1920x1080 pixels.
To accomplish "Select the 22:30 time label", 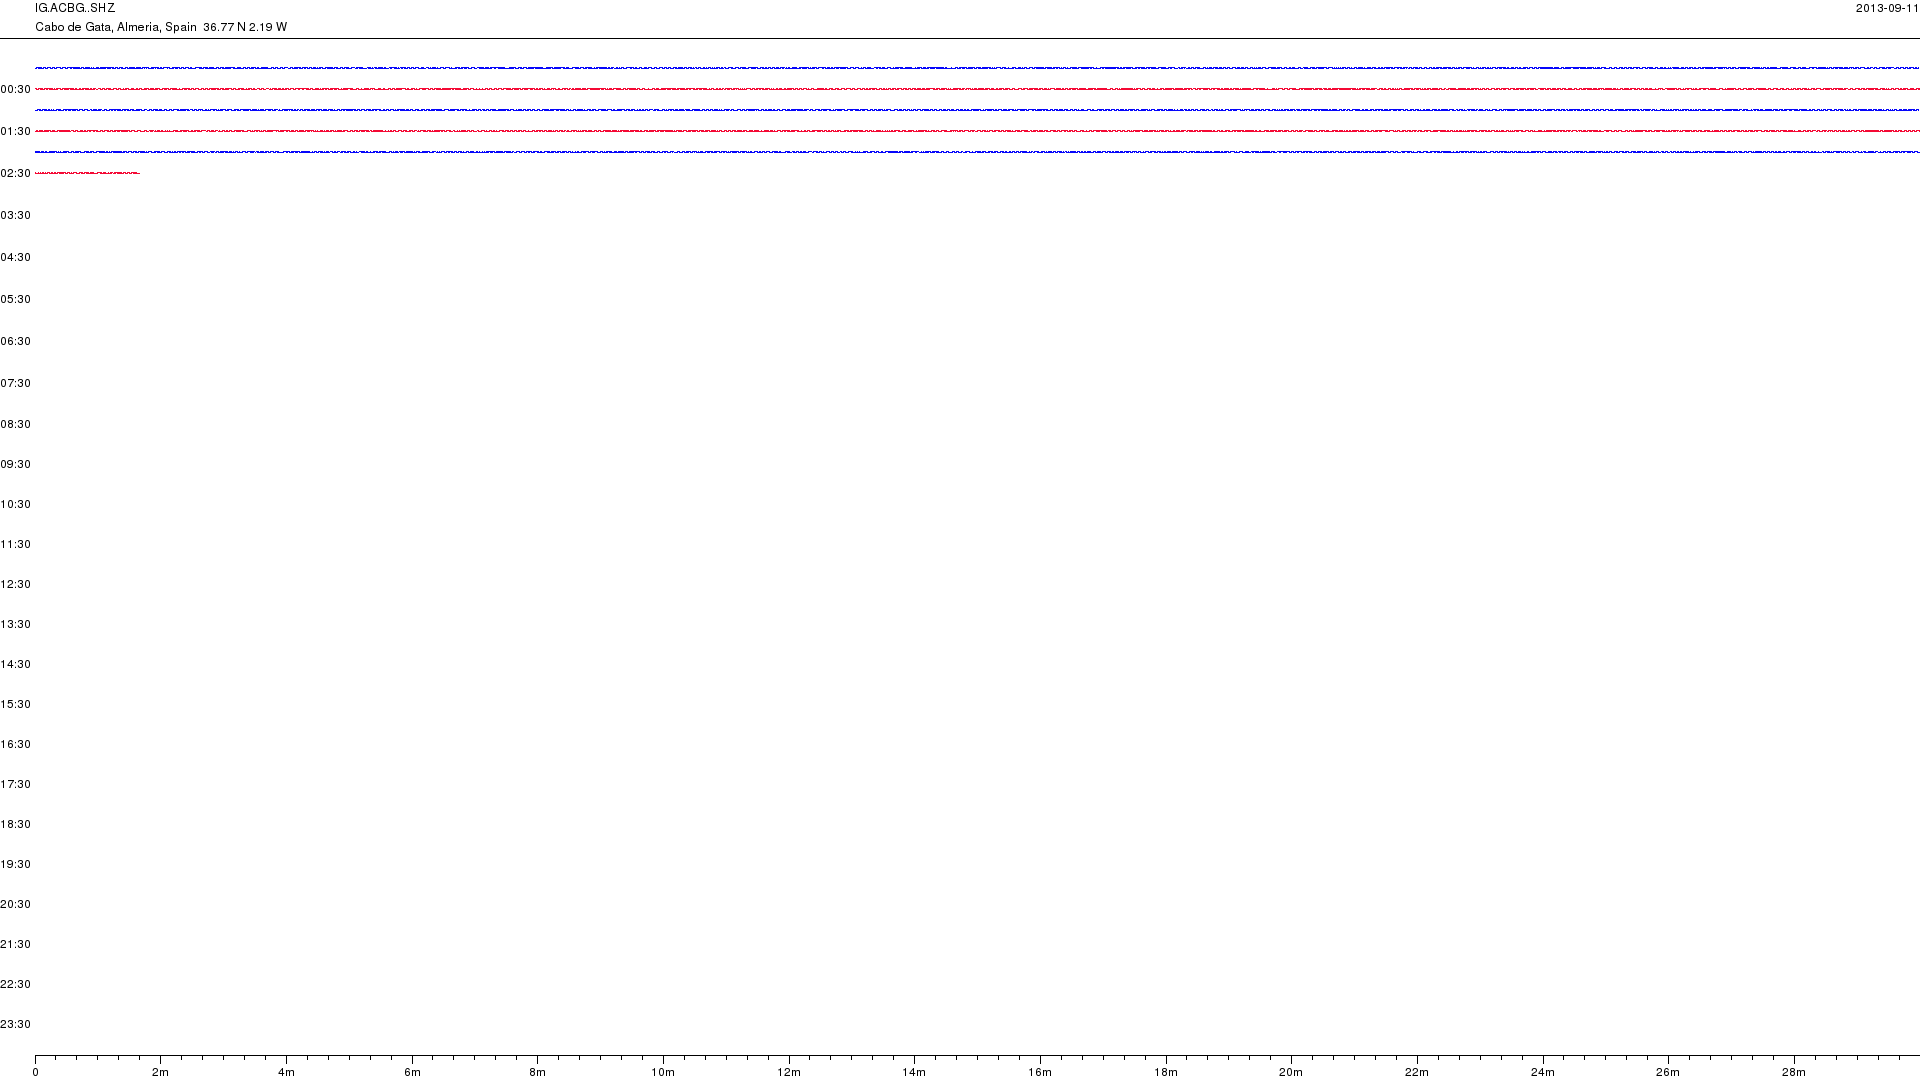I will click(x=15, y=985).
